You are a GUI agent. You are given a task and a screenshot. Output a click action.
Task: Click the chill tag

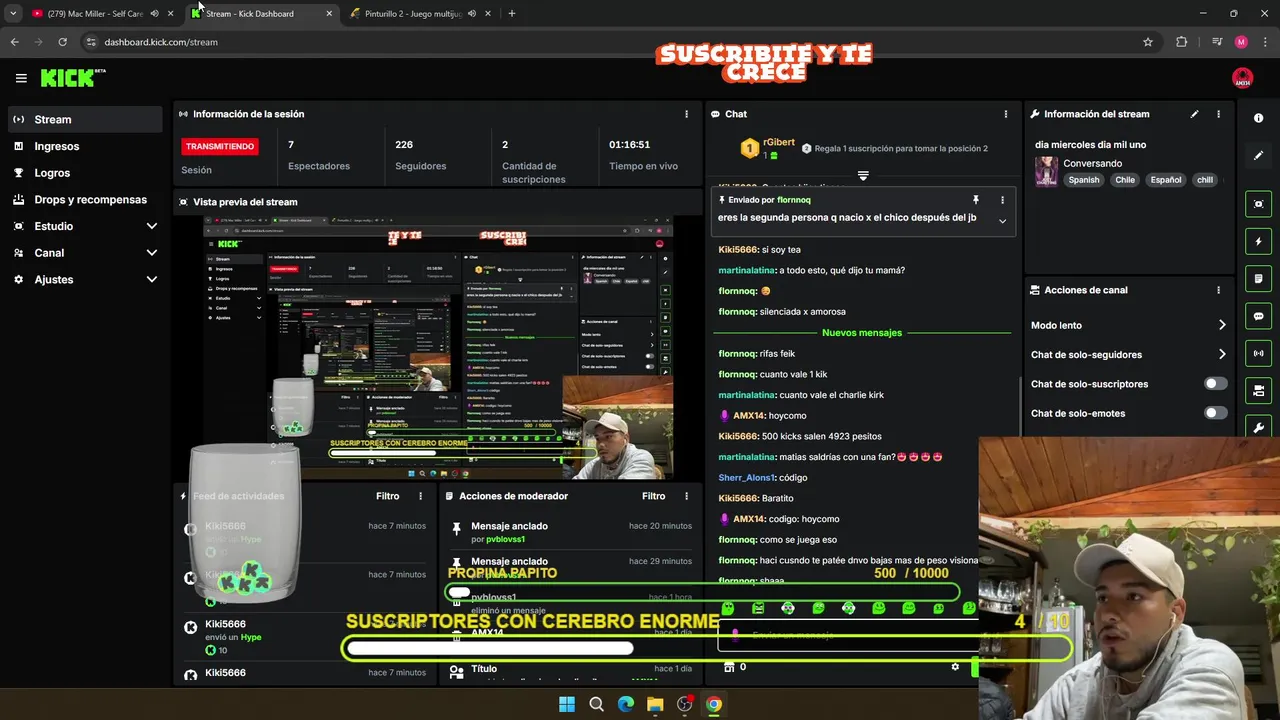click(1205, 180)
